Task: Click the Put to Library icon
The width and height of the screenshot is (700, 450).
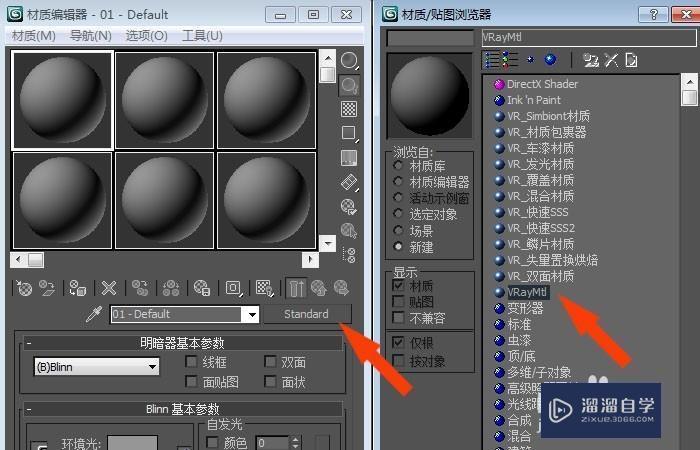Action: point(202,288)
